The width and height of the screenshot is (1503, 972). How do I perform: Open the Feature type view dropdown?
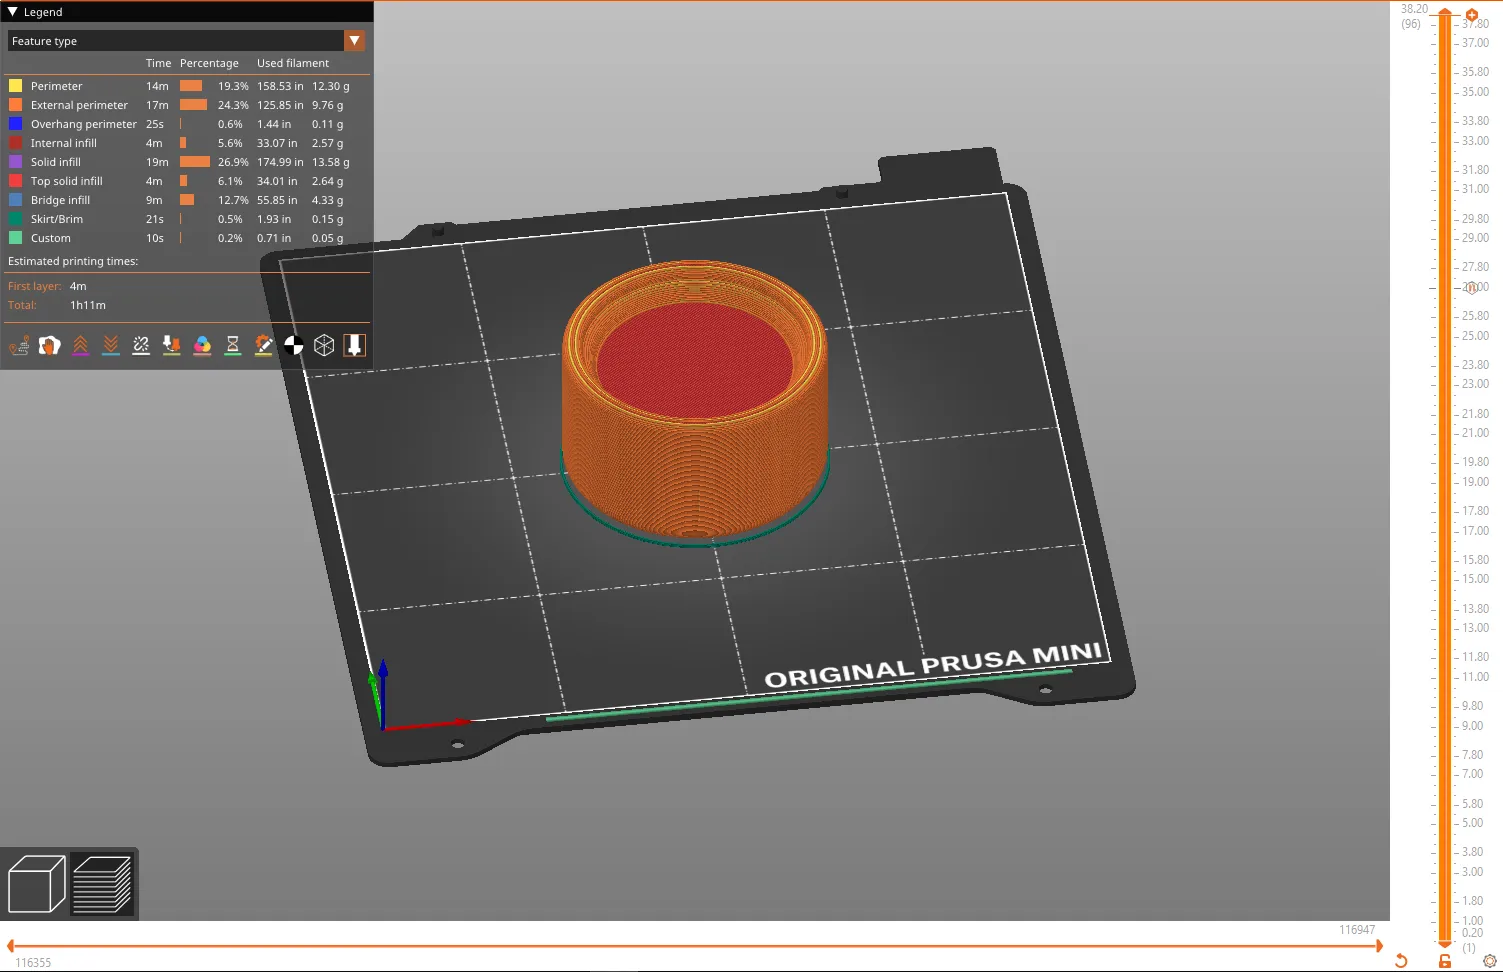[354, 41]
